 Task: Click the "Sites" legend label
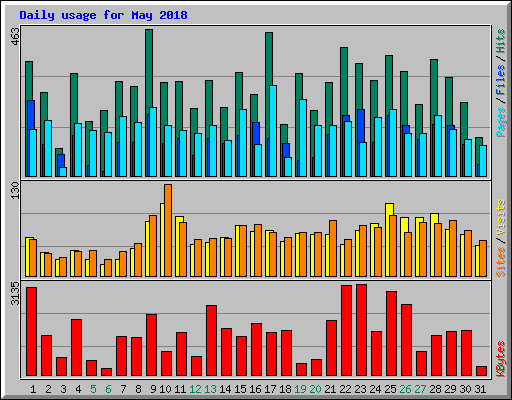tap(501, 262)
